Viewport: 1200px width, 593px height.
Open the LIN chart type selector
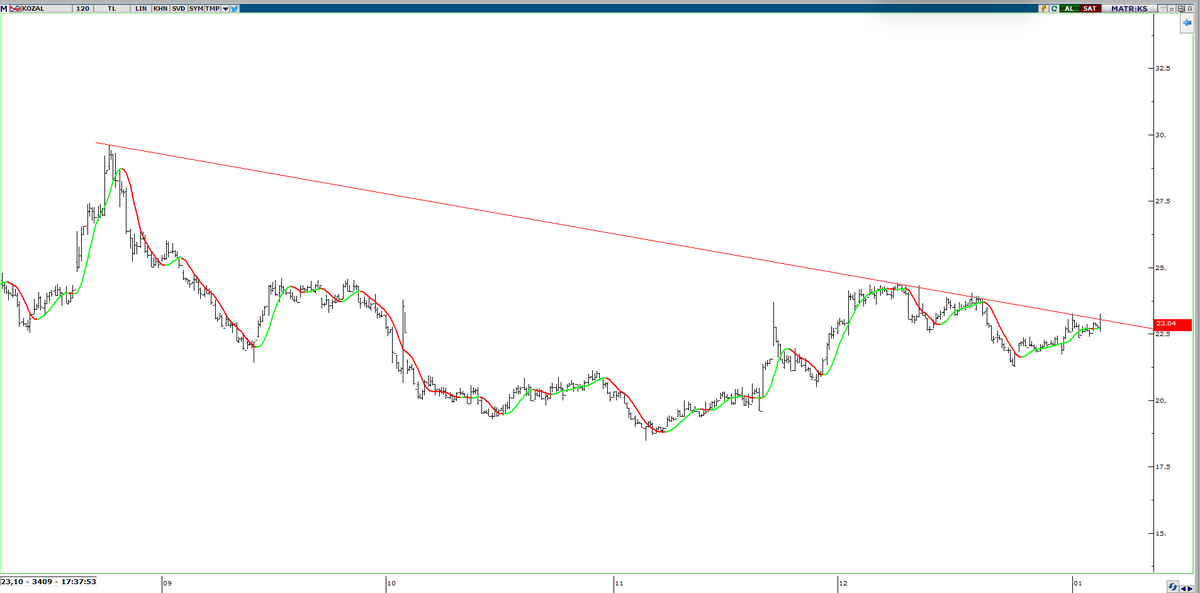coord(141,6)
